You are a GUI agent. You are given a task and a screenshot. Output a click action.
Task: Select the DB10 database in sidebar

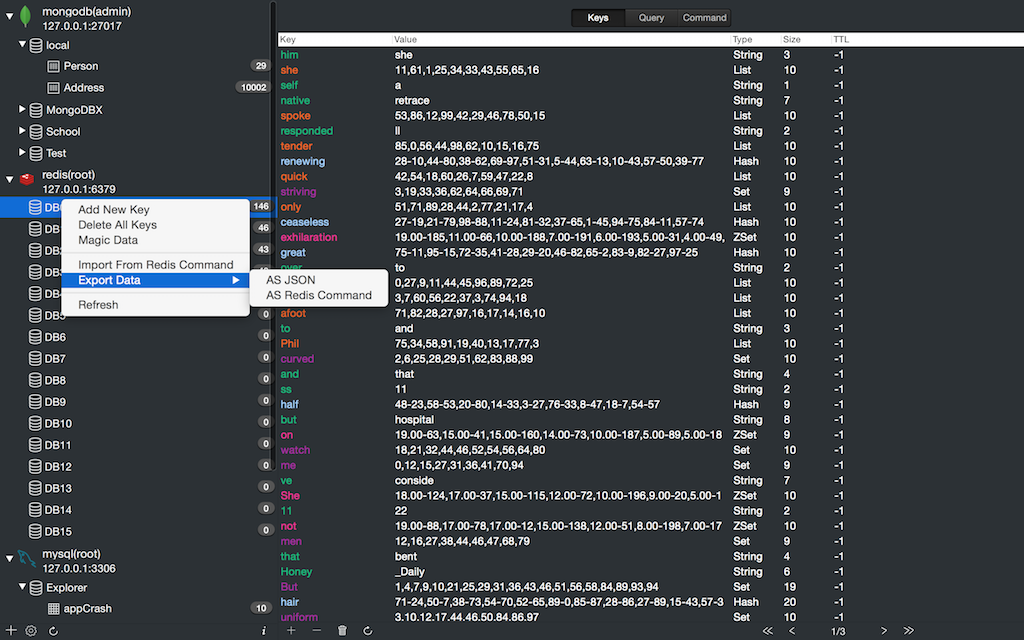(x=58, y=423)
